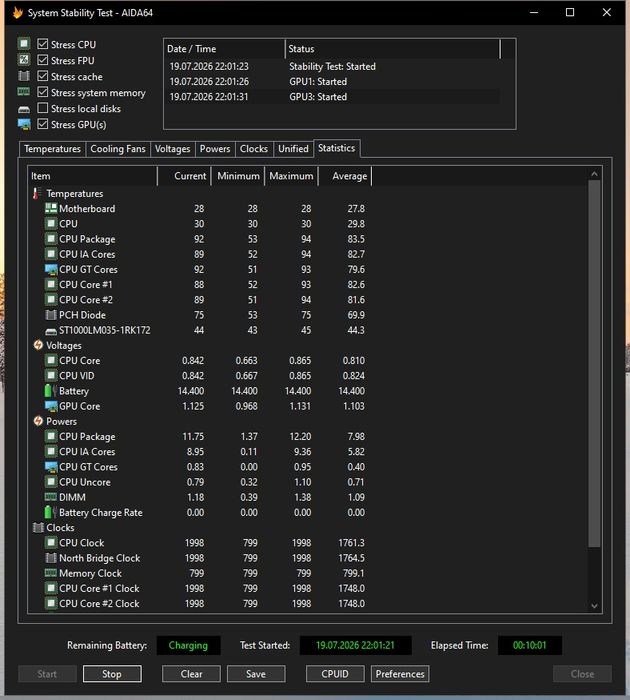Click the Battery Charge Rate battery icon

point(50,512)
